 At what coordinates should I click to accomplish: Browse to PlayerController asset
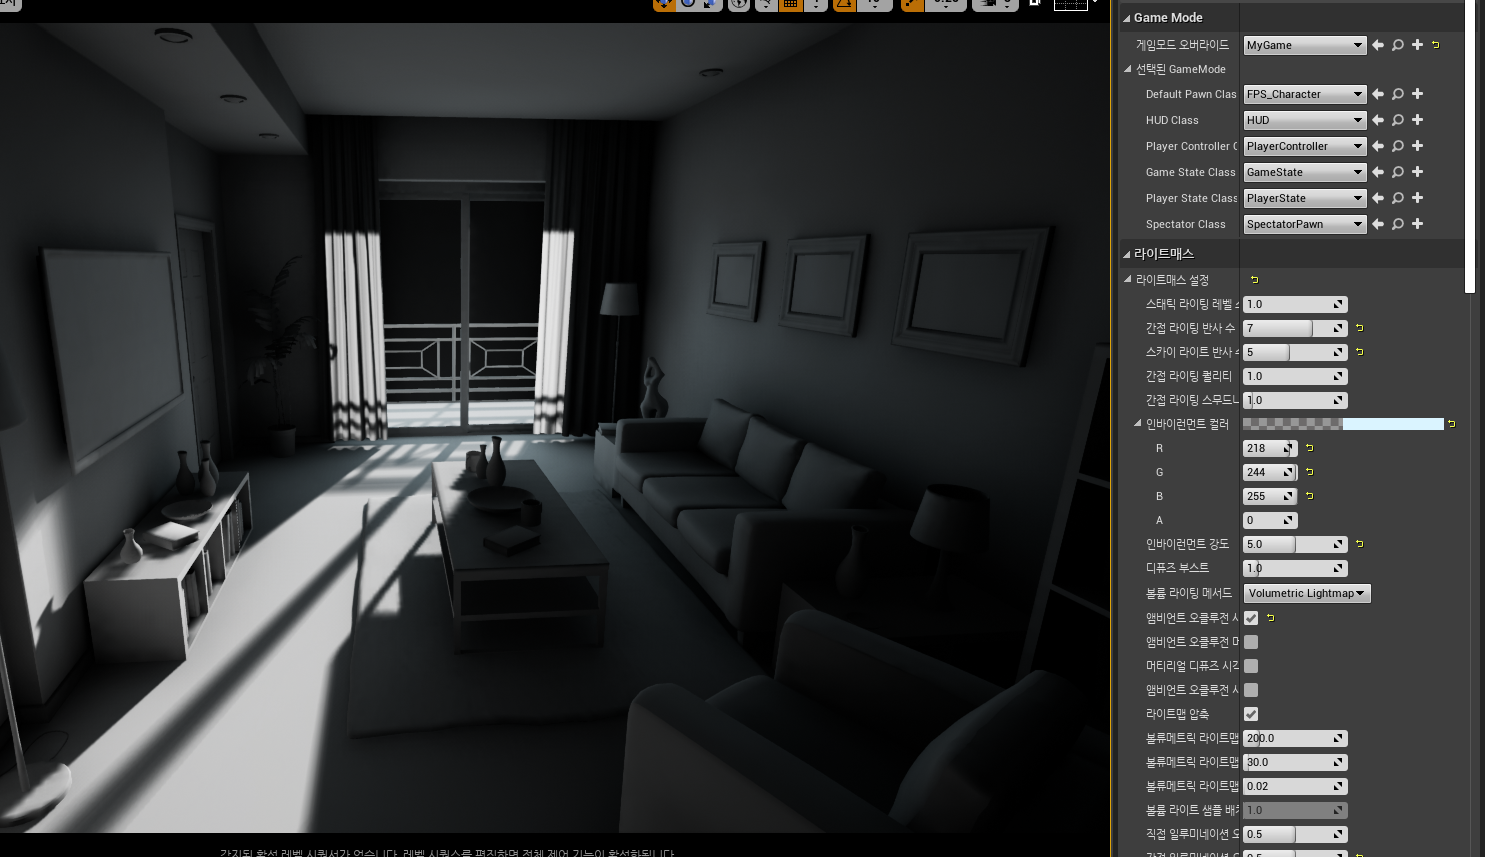pyautogui.click(x=1398, y=146)
